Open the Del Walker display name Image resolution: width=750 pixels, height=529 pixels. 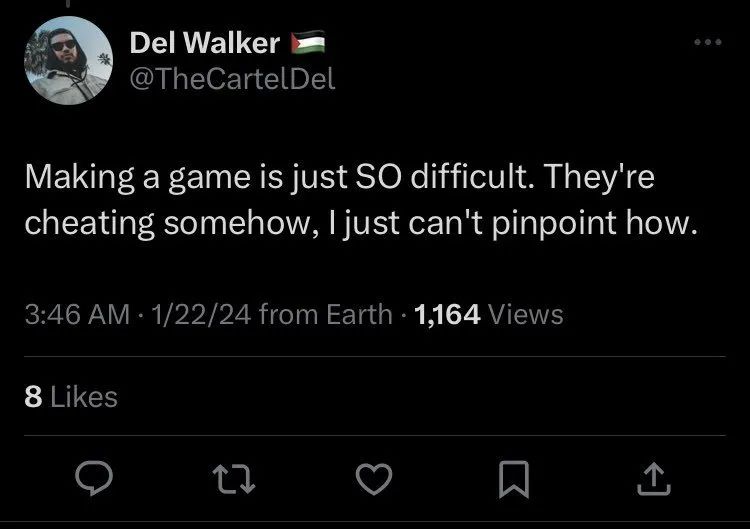point(205,44)
